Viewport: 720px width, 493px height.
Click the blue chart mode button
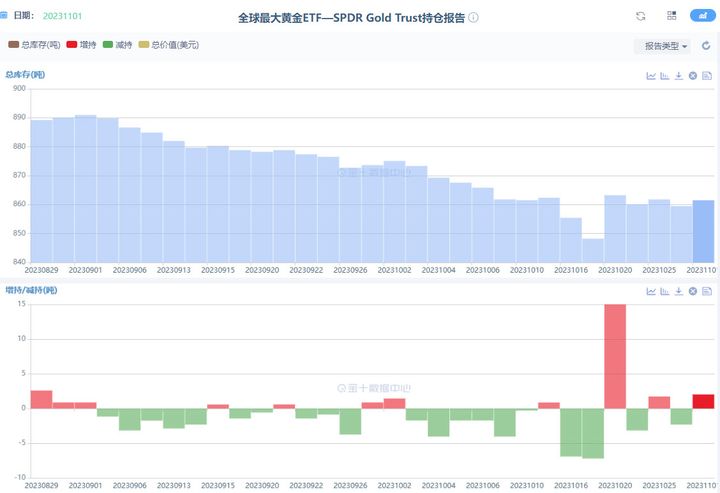point(702,17)
